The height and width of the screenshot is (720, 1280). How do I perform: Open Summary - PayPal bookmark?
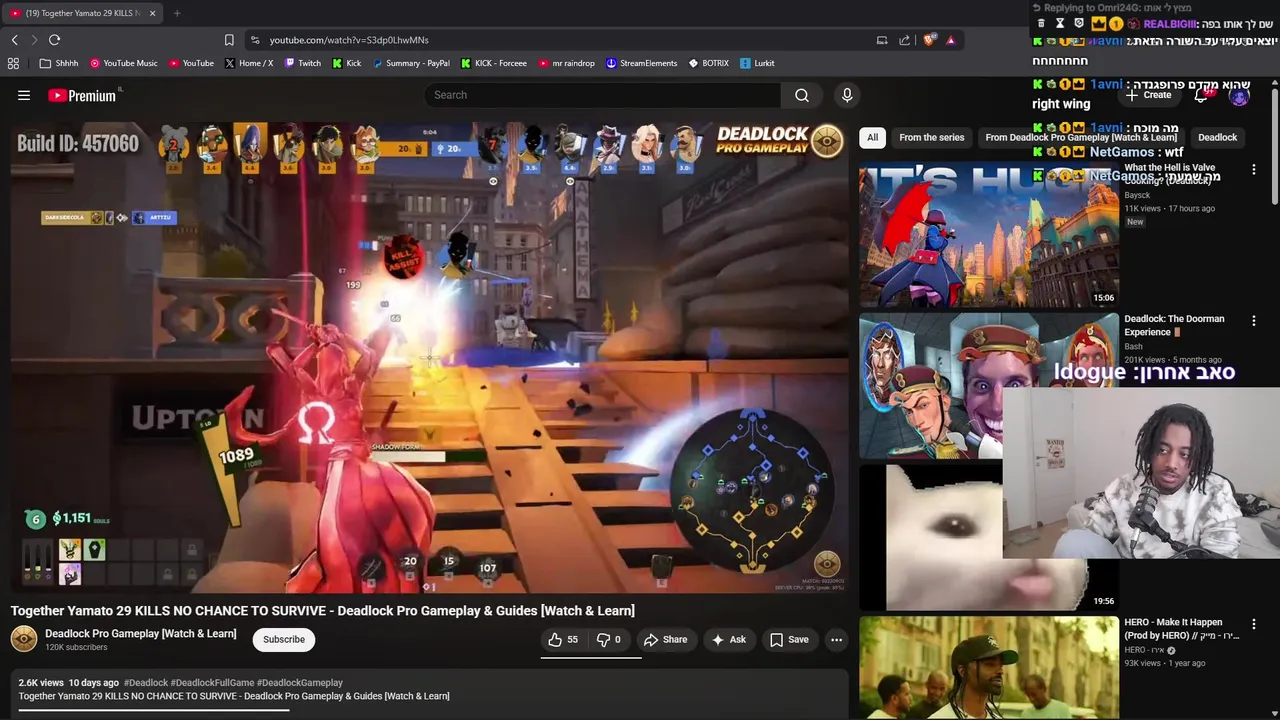[412, 63]
